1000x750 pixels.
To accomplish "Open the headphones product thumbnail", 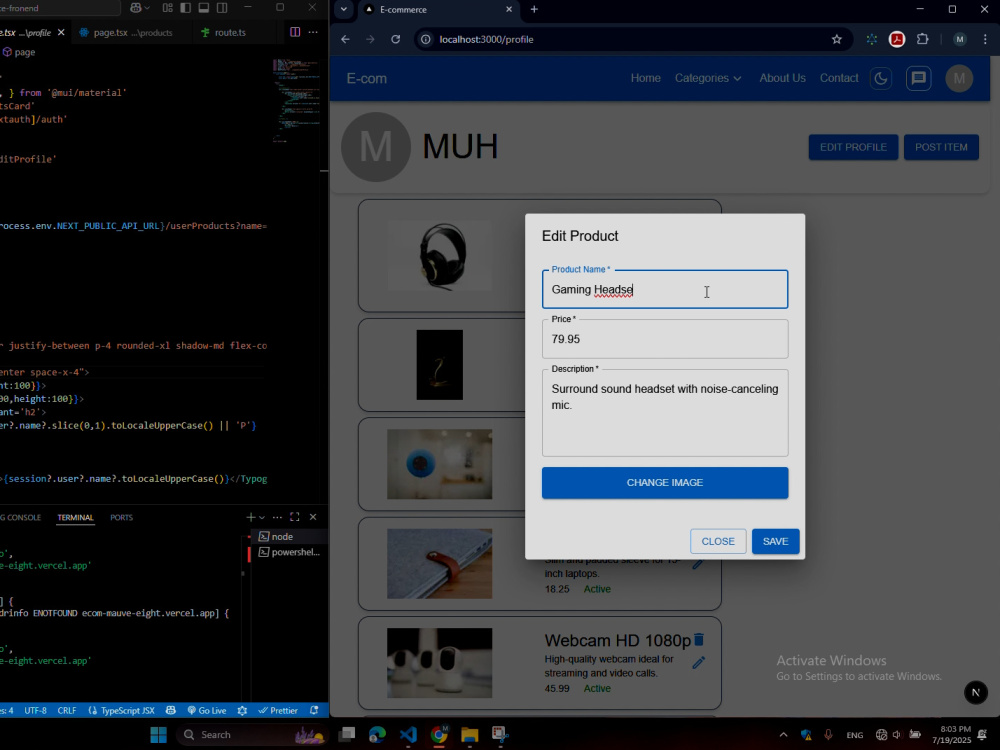I will click(439, 256).
